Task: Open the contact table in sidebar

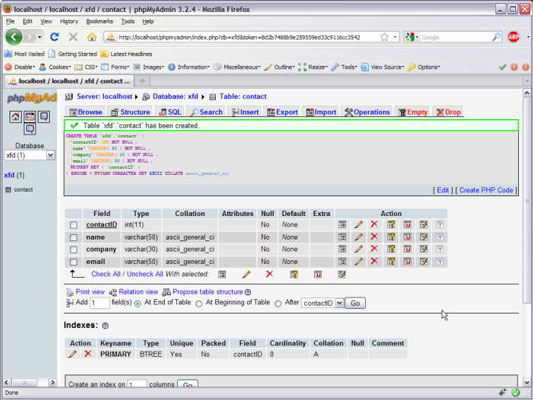Action: [23, 190]
